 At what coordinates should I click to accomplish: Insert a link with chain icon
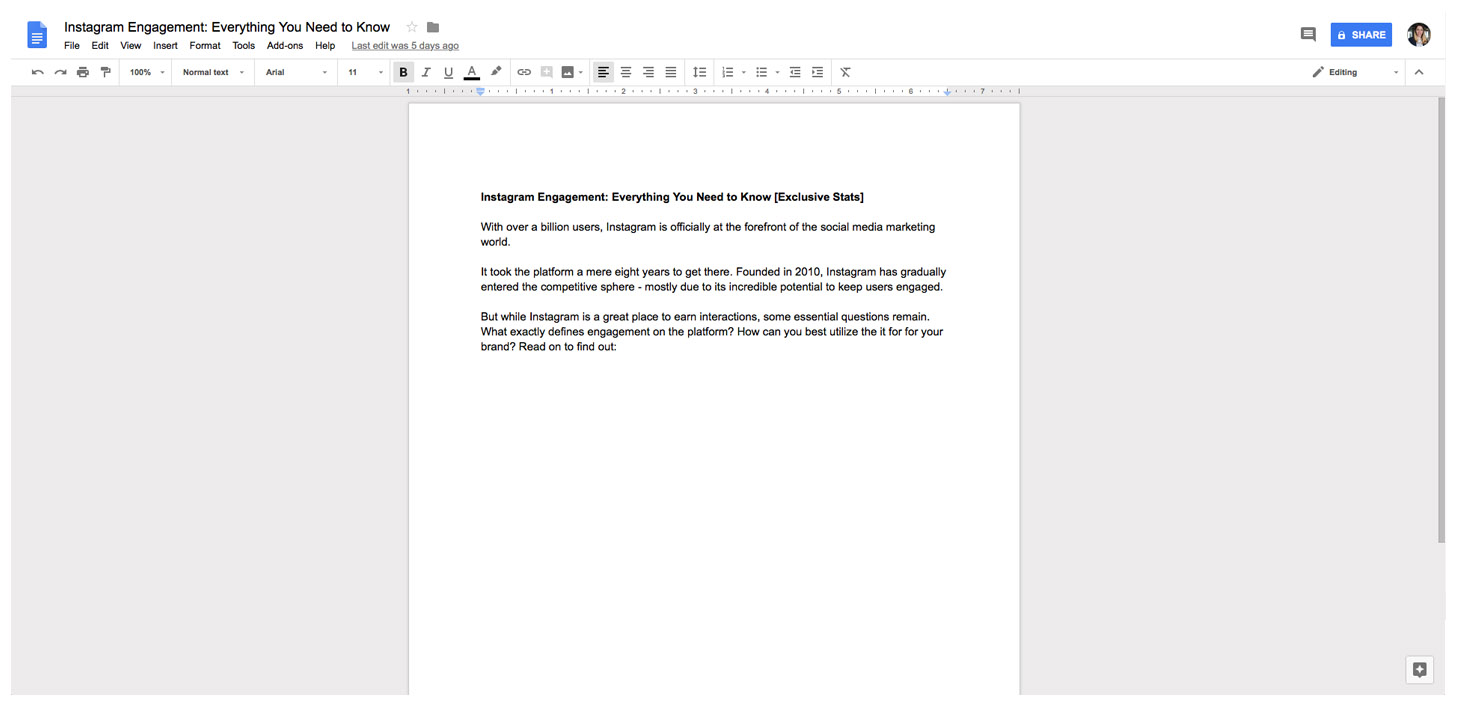point(524,72)
